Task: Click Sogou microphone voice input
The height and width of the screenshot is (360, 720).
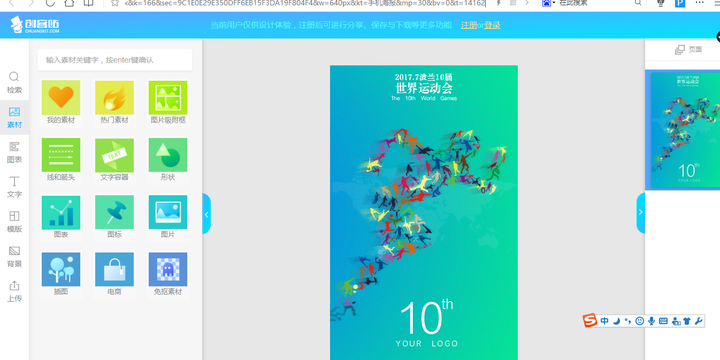Action: 651,321
